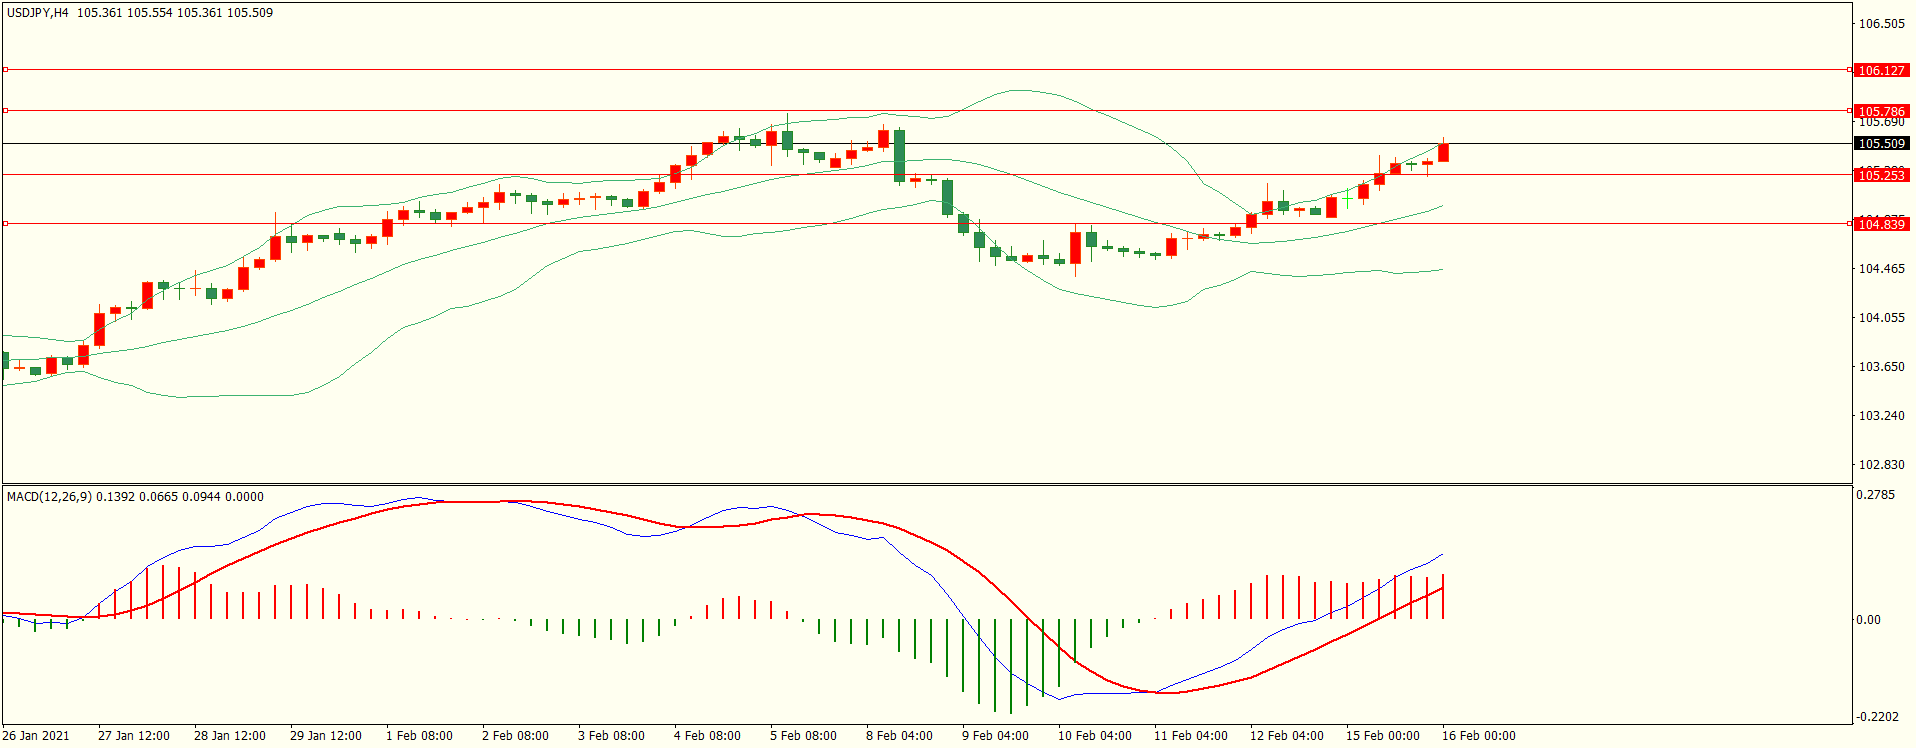Select the last red candlestick on the chart

click(x=1443, y=152)
